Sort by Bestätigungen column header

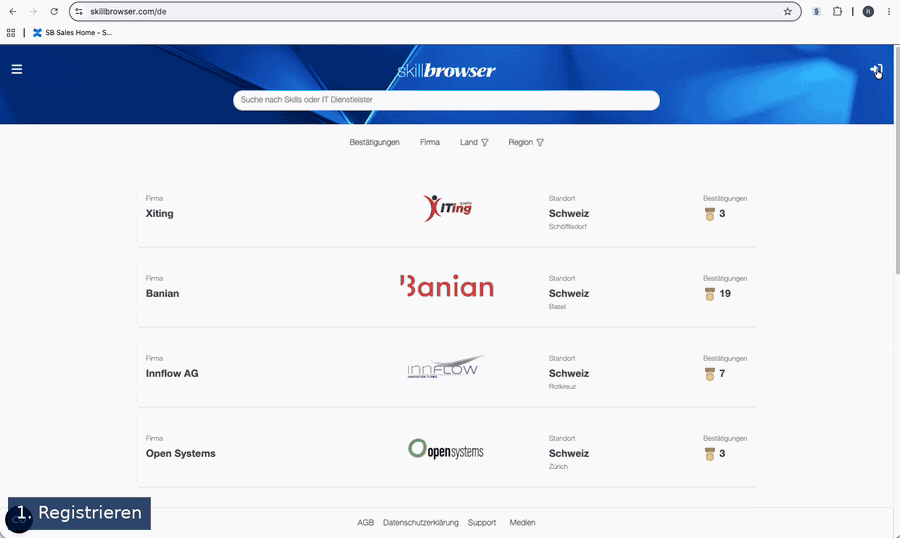tap(374, 142)
